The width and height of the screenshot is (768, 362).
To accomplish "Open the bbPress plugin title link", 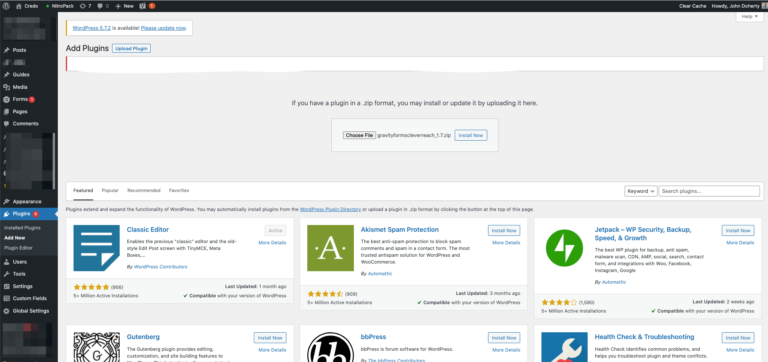I will pos(373,337).
